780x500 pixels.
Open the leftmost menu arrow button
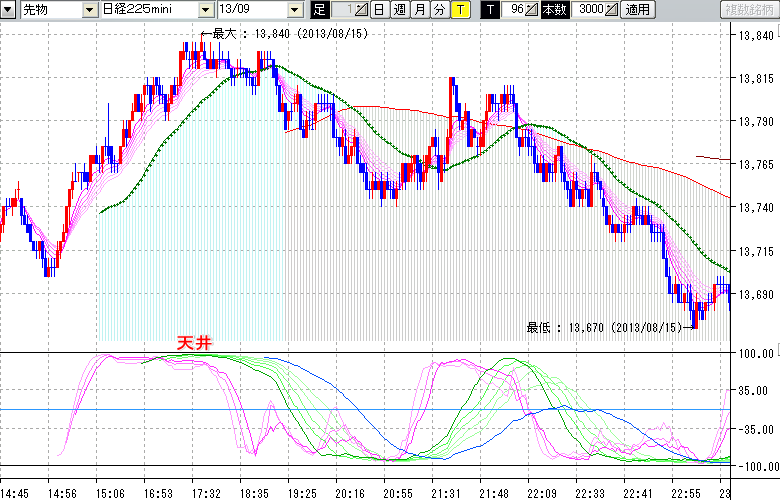[9, 10]
